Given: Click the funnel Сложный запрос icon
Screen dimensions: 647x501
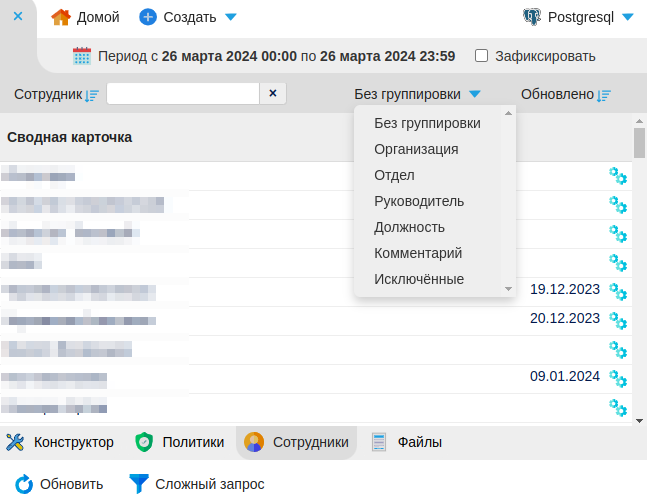Looking at the screenshot, I should coord(139,484).
